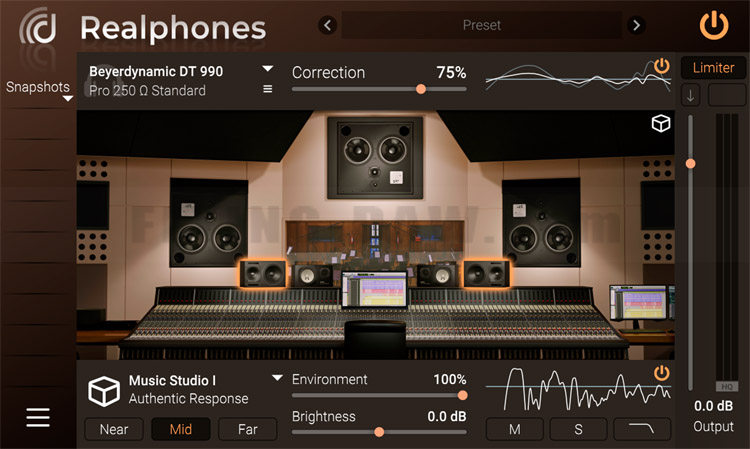Viewport: 750px width, 449px height.
Task: Select the Mid listening position
Action: click(181, 429)
